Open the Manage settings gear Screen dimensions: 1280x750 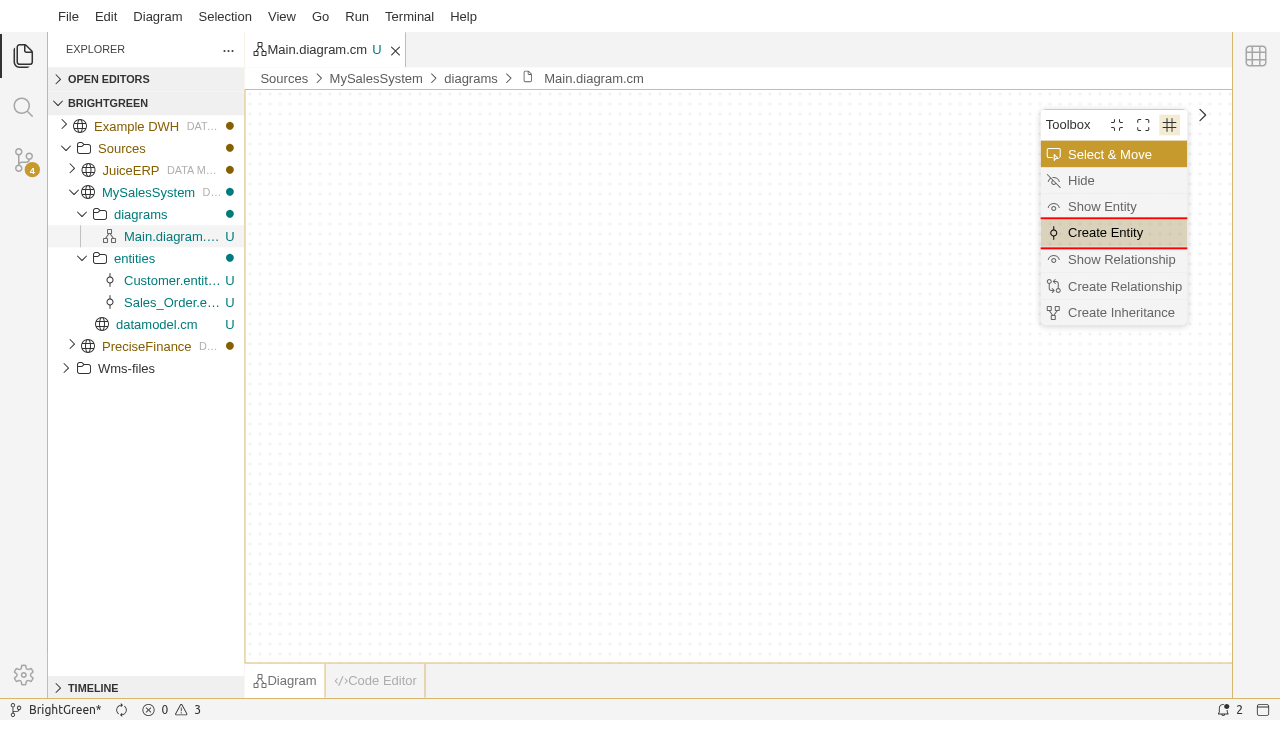point(24,675)
